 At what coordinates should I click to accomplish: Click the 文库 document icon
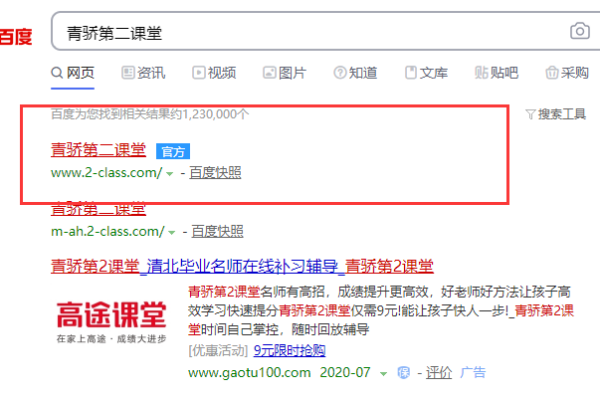click(x=411, y=72)
